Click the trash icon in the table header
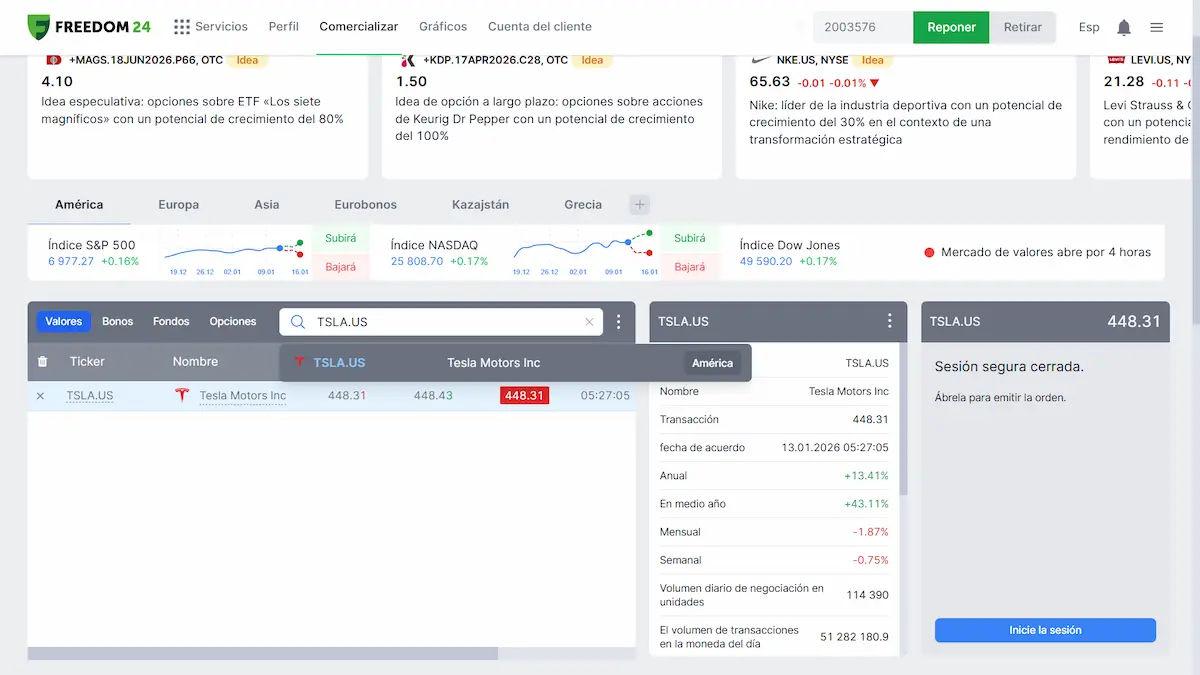Image resolution: width=1200 pixels, height=675 pixels. [42, 362]
